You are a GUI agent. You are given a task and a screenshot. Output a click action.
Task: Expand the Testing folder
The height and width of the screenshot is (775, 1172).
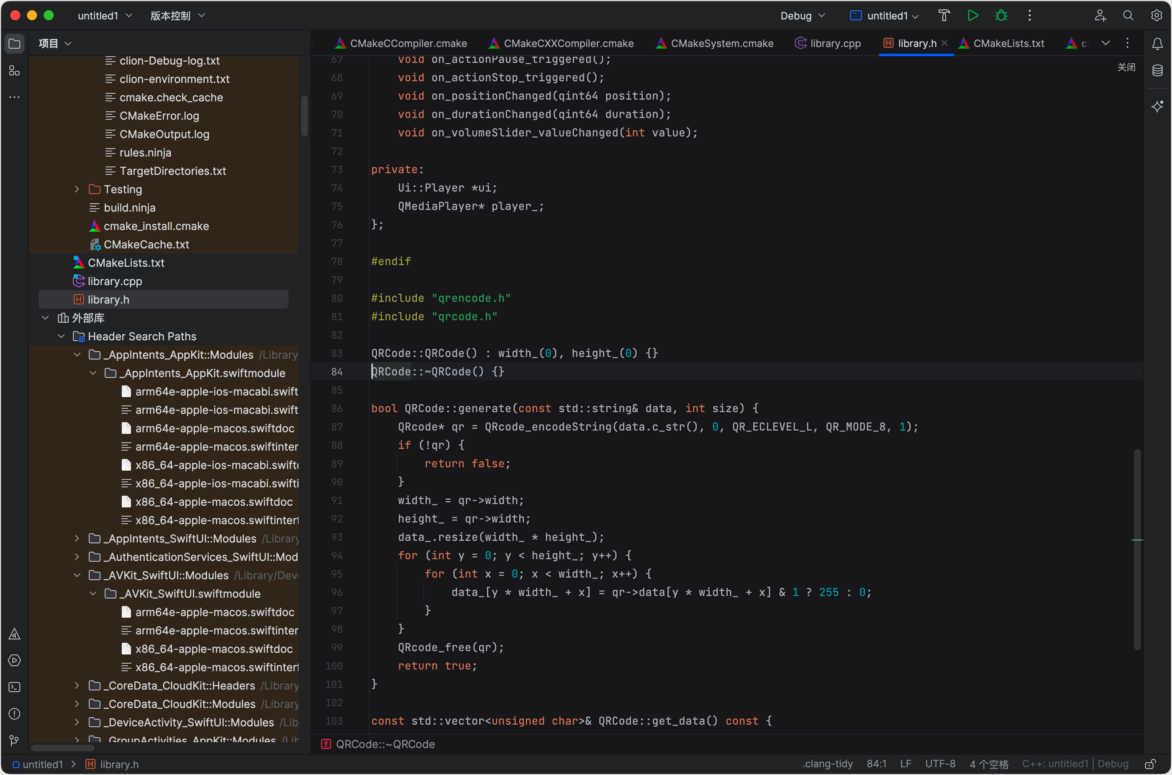pyautogui.click(x=77, y=189)
